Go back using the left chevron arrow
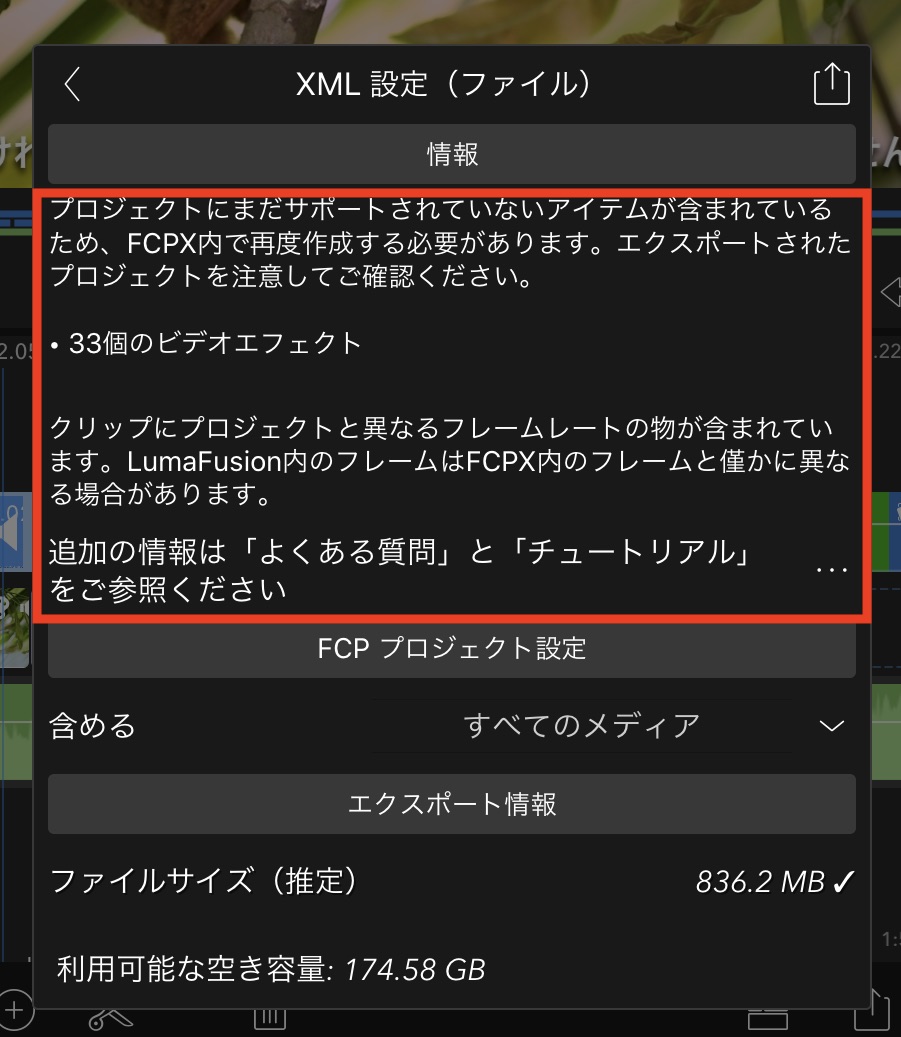901x1037 pixels. pyautogui.click(x=73, y=84)
